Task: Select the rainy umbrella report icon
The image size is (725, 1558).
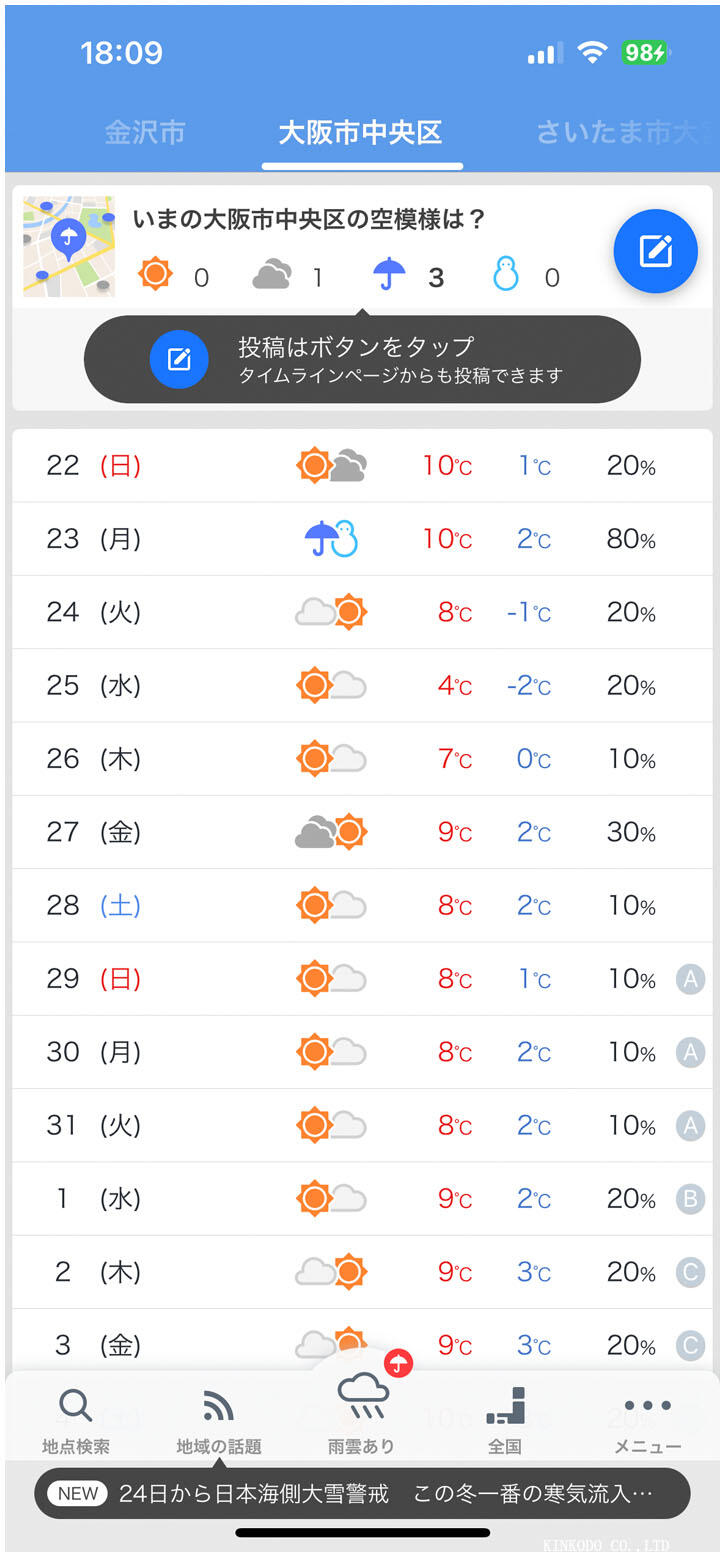Action: [x=389, y=274]
